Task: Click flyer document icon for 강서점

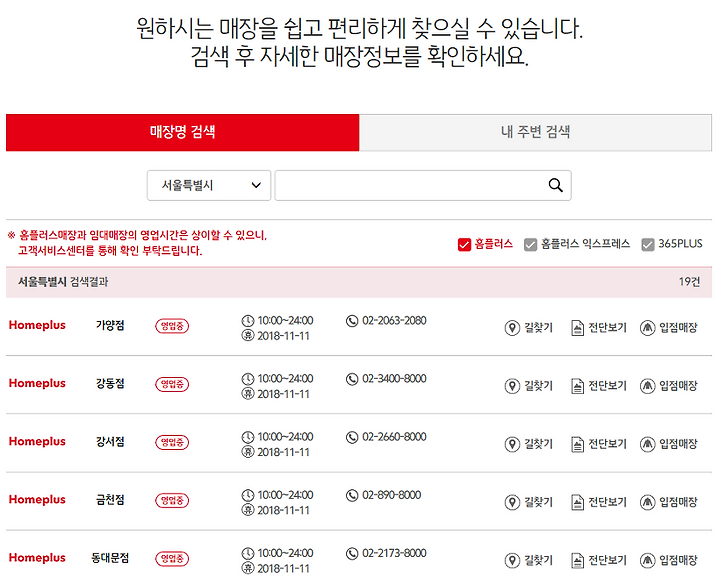Action: (577, 444)
